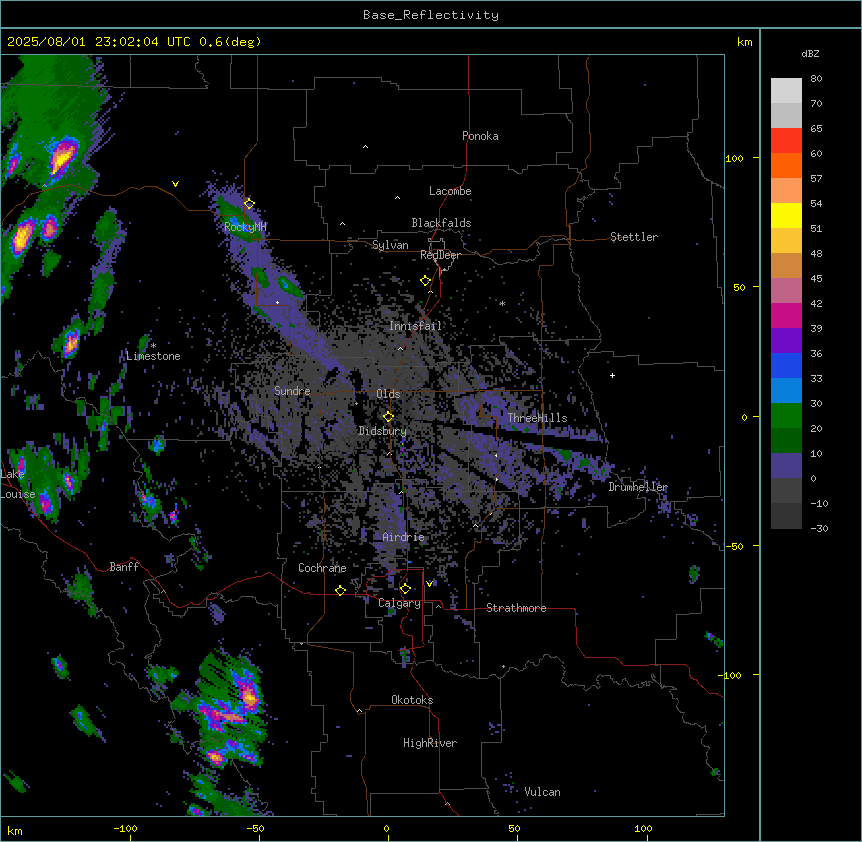Pick the magenta swatch in dBZ legend

786,315
